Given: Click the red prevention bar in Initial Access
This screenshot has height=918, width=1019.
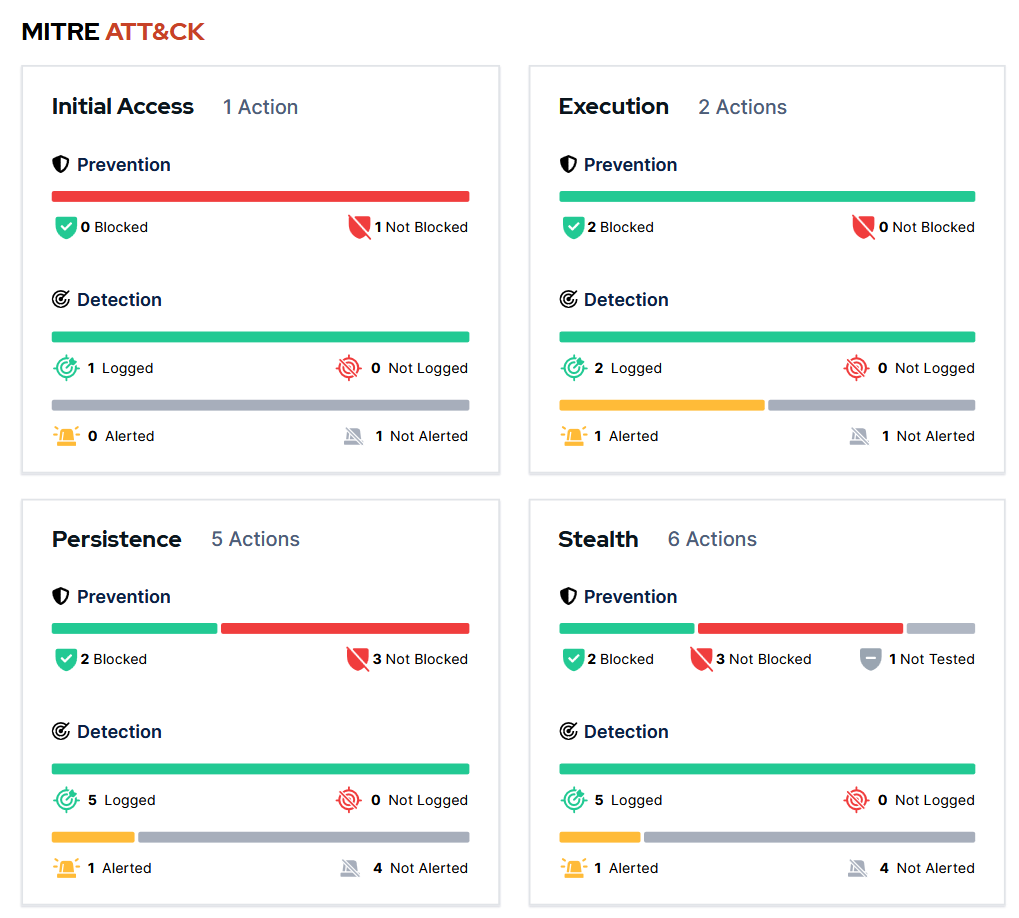Looking at the screenshot, I should coord(261,196).
